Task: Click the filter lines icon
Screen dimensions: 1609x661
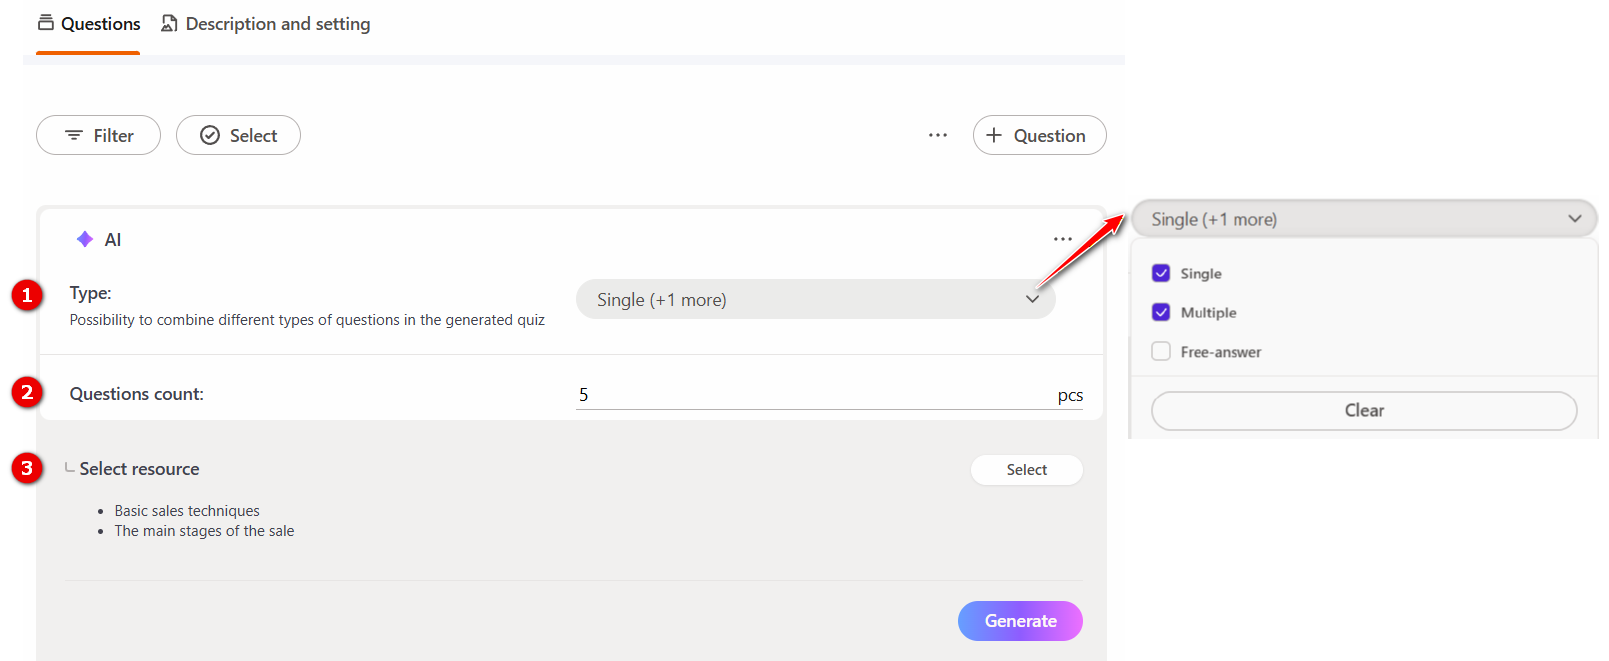Action: coord(74,135)
